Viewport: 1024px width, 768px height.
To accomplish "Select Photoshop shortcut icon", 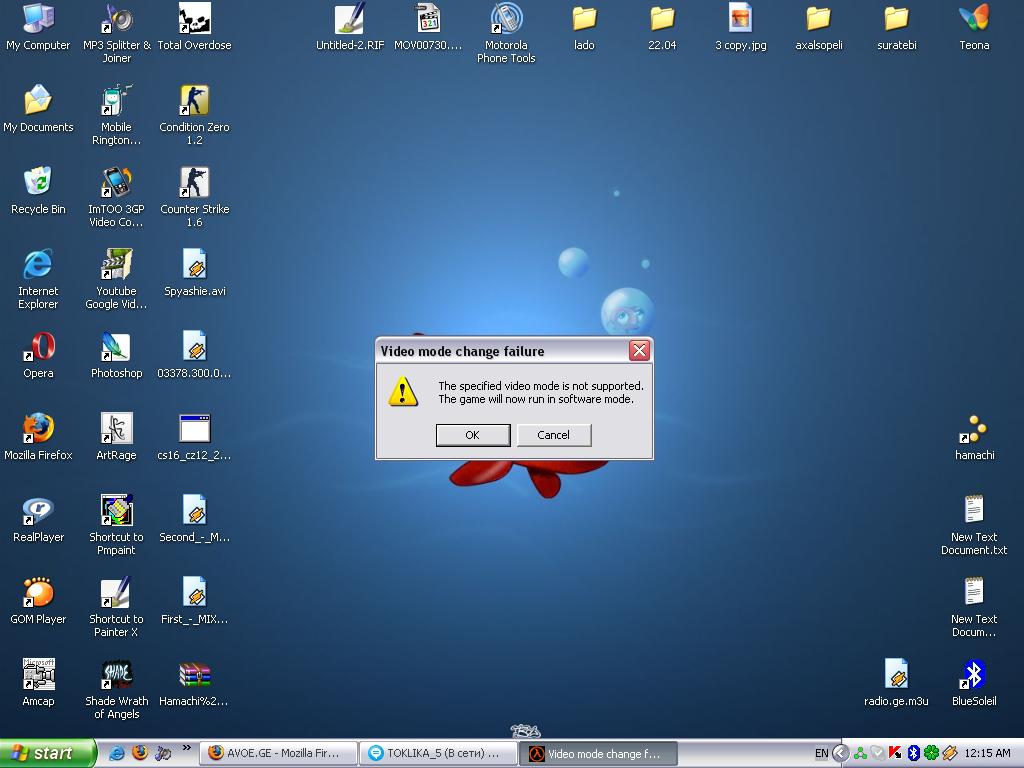I will click(116, 355).
